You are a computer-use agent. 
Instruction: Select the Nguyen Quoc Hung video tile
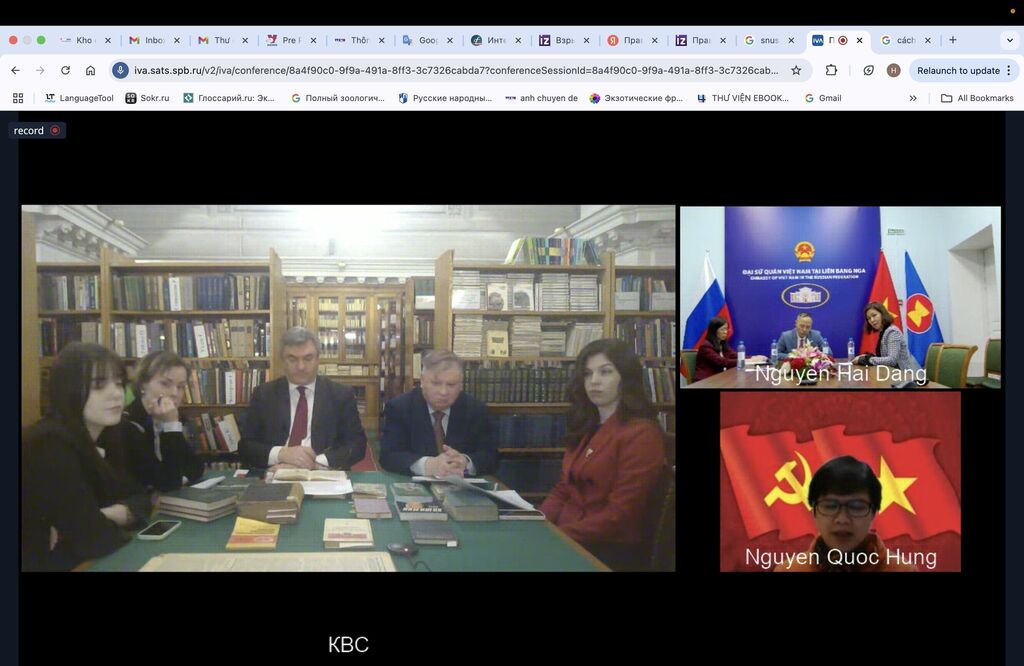[x=840, y=481]
